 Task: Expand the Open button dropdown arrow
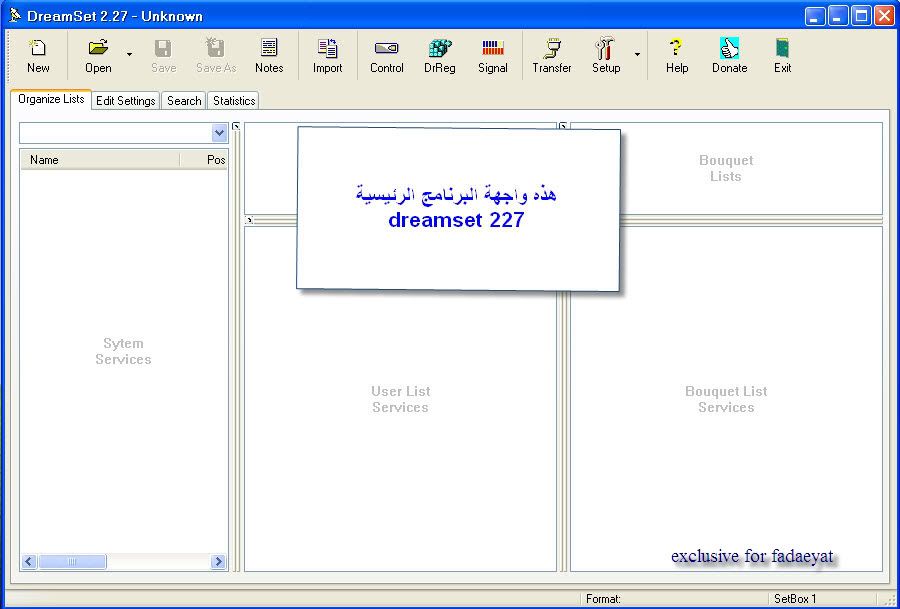click(129, 55)
